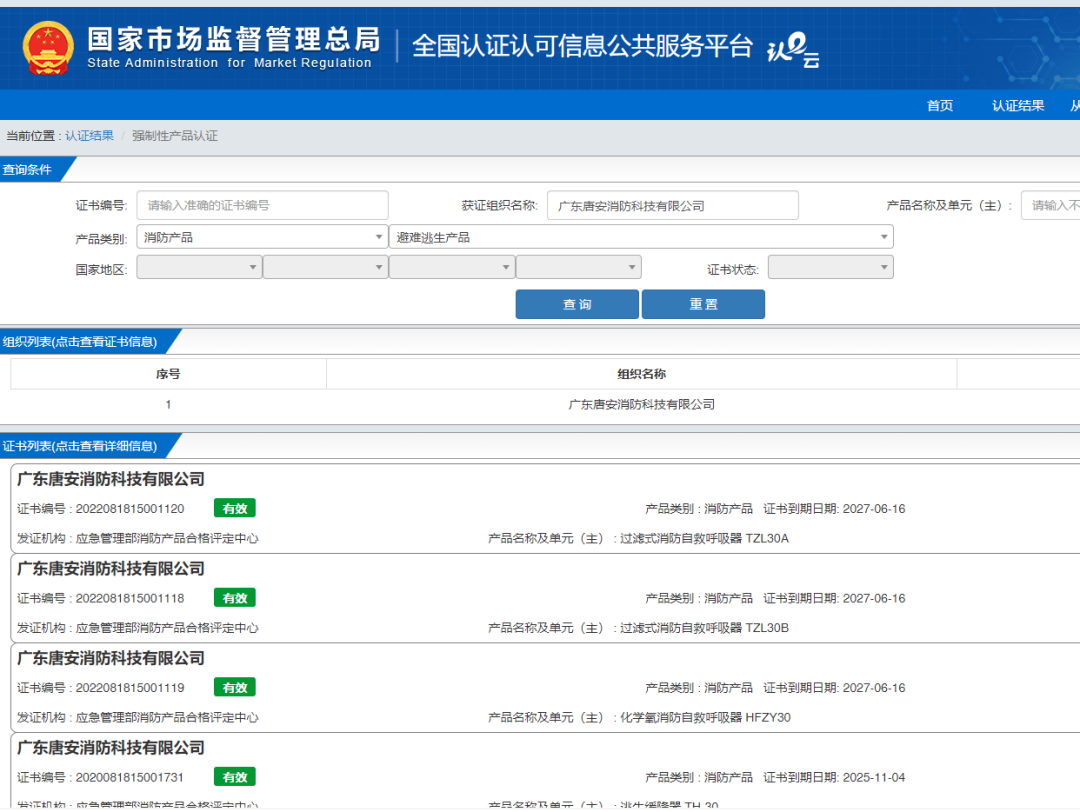Click 有效 badge for certificate 2022081815001120

[235, 509]
